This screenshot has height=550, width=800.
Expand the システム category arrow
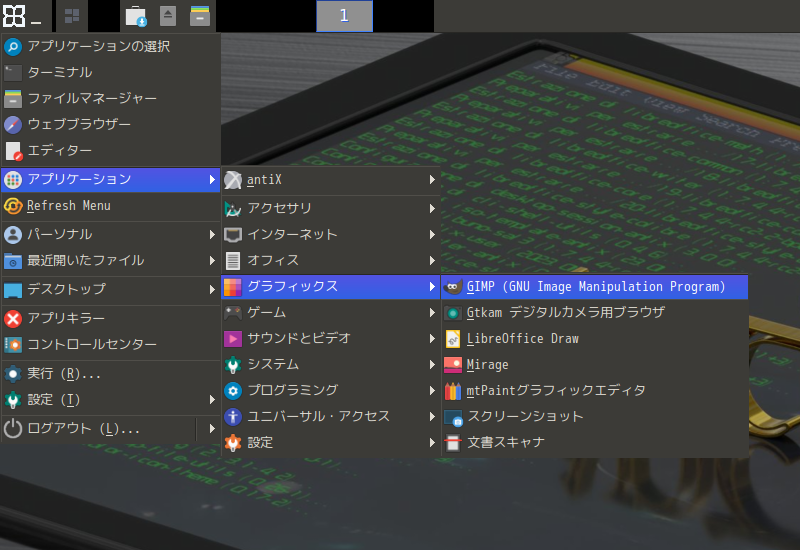432,365
